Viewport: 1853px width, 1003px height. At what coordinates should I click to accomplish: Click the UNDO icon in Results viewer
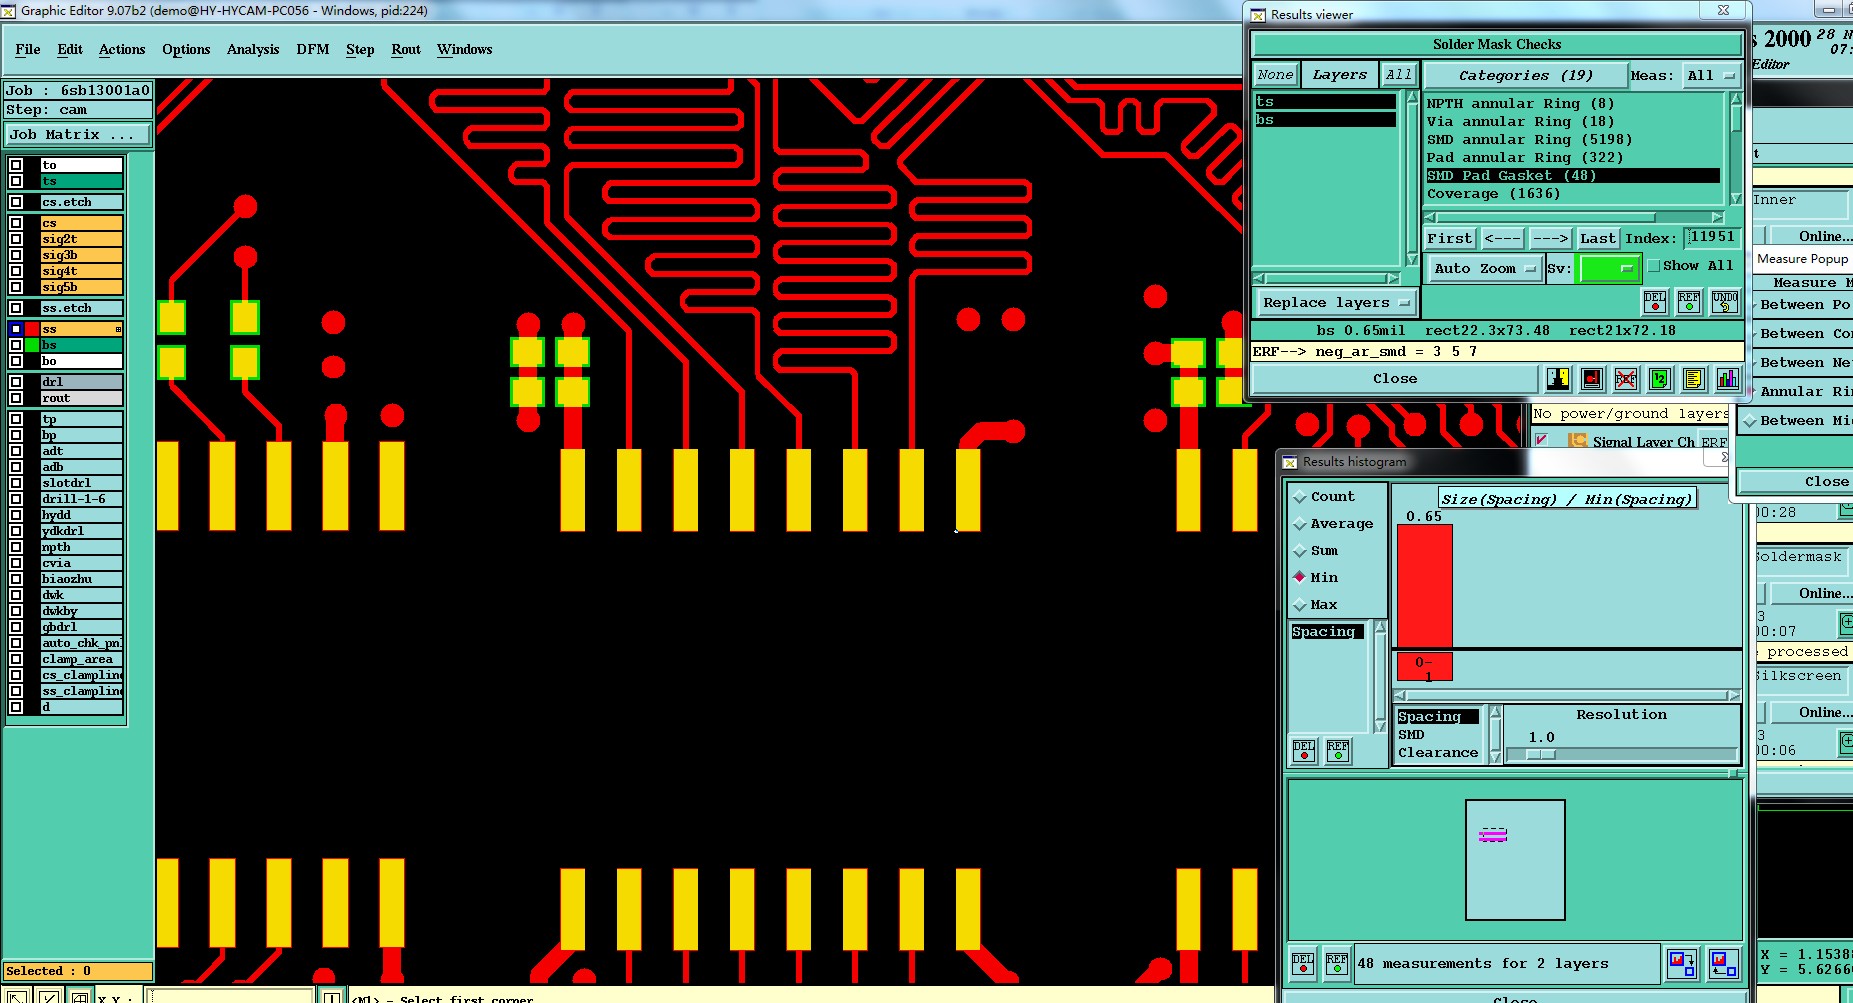click(1725, 301)
